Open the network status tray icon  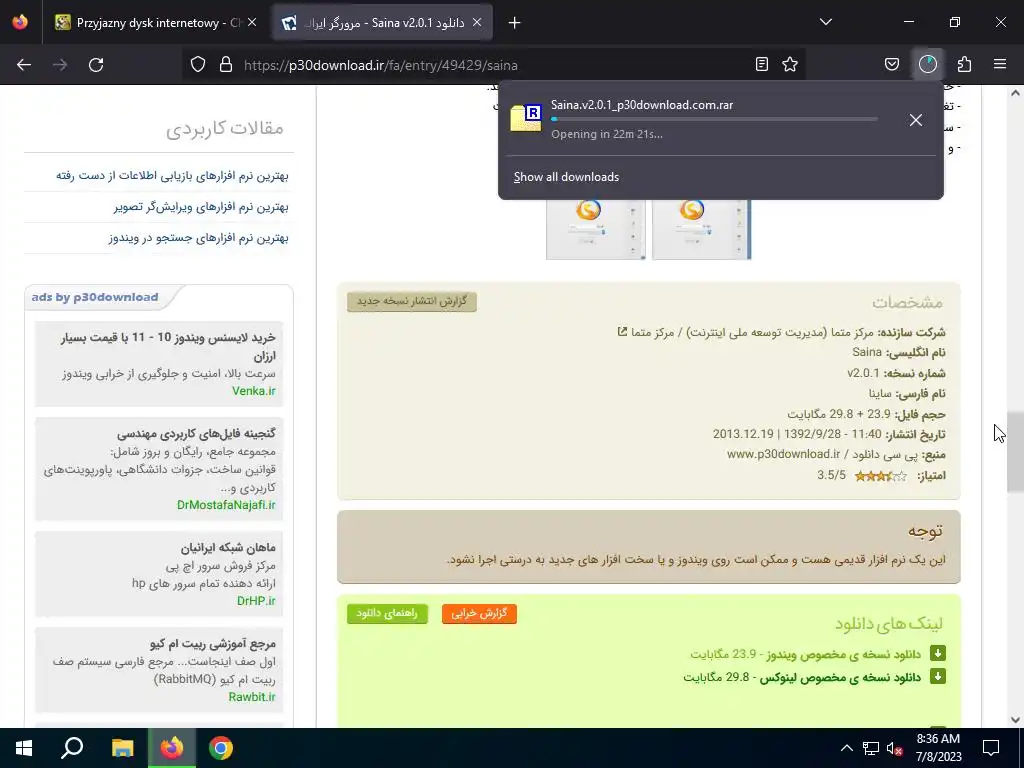pos(871,748)
